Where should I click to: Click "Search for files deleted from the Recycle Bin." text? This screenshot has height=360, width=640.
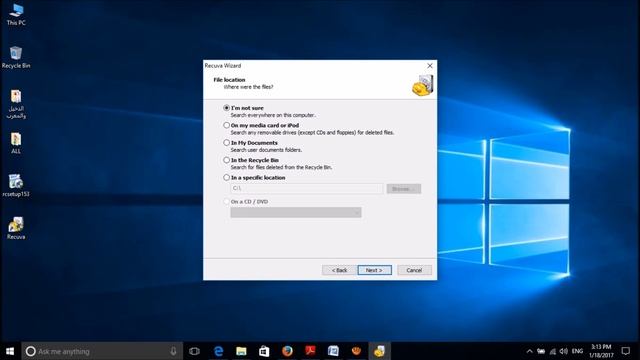(281, 167)
